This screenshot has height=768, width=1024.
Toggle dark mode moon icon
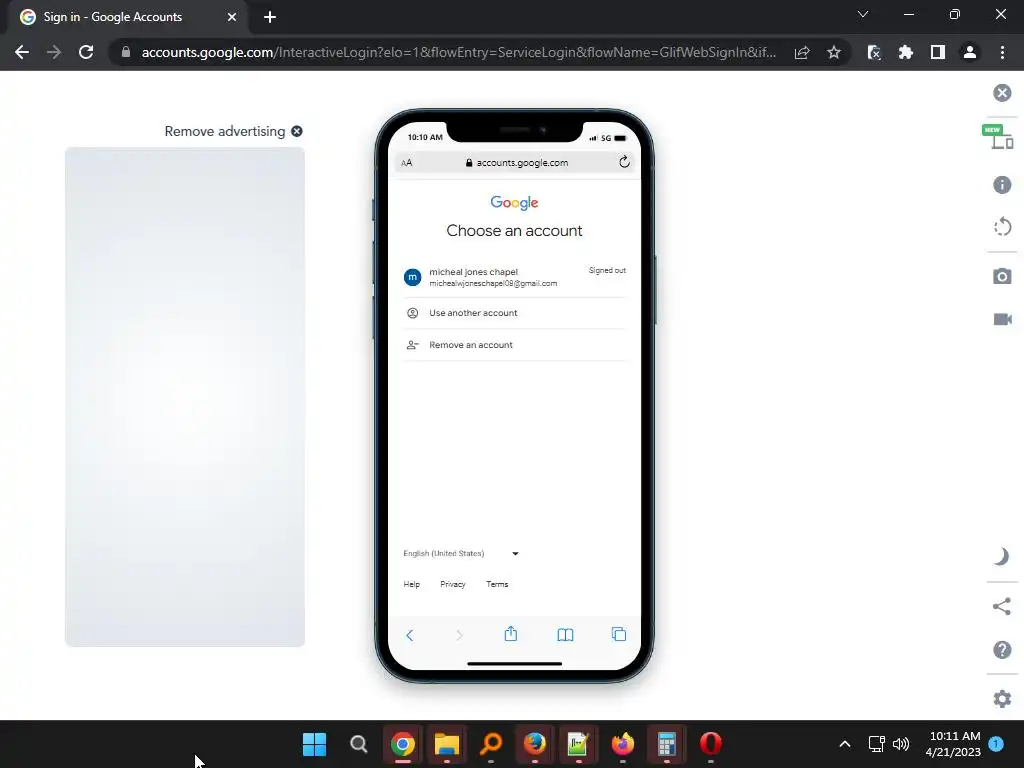tap(1002, 556)
